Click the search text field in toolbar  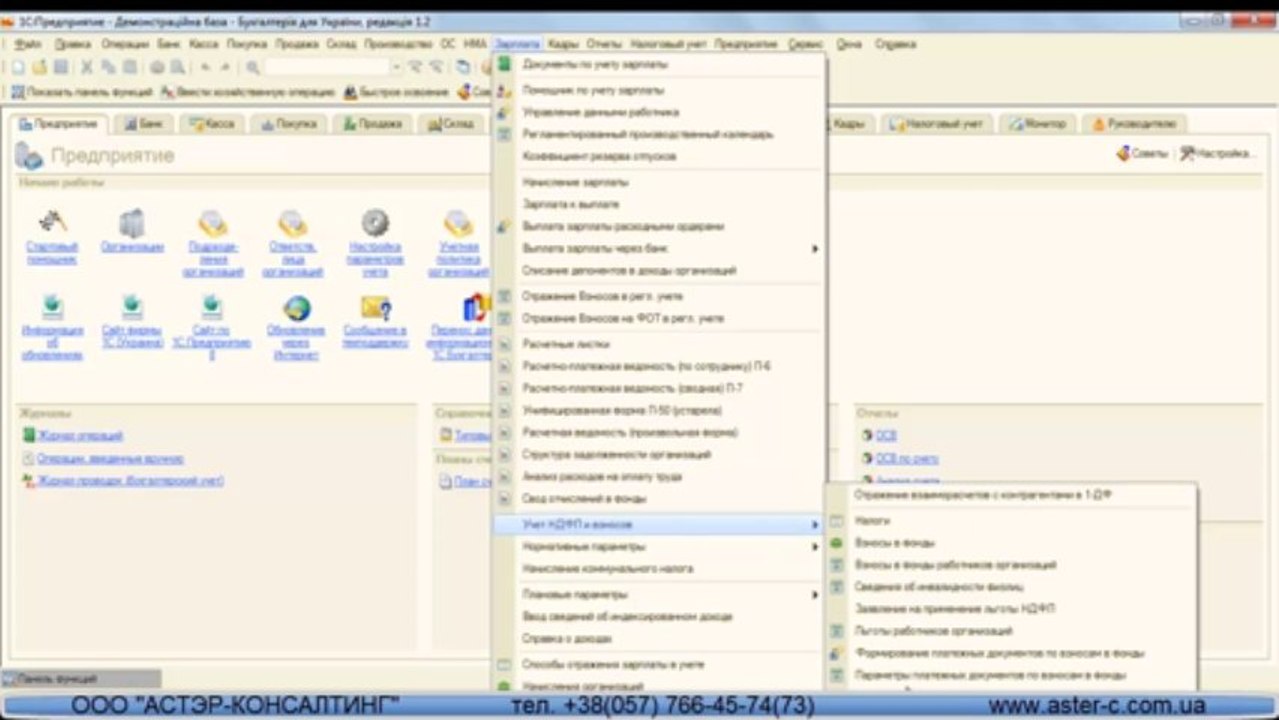[x=327, y=67]
